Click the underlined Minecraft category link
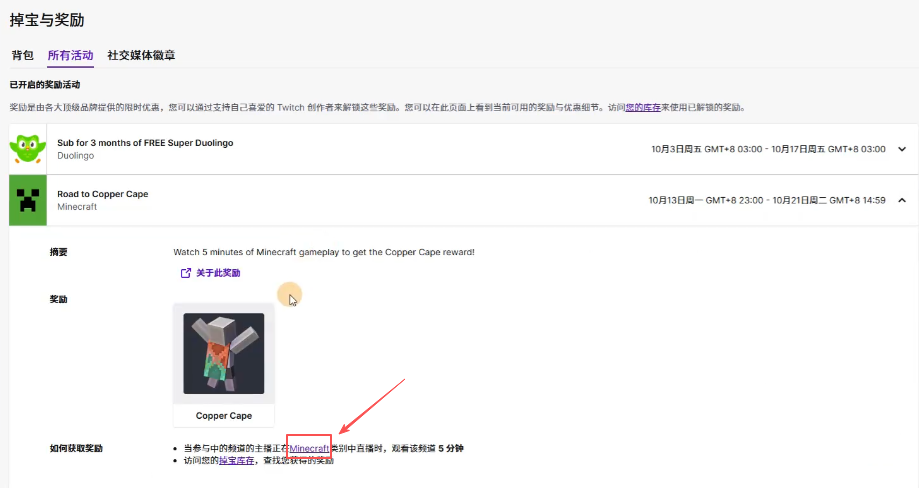919x488 pixels. (309, 448)
